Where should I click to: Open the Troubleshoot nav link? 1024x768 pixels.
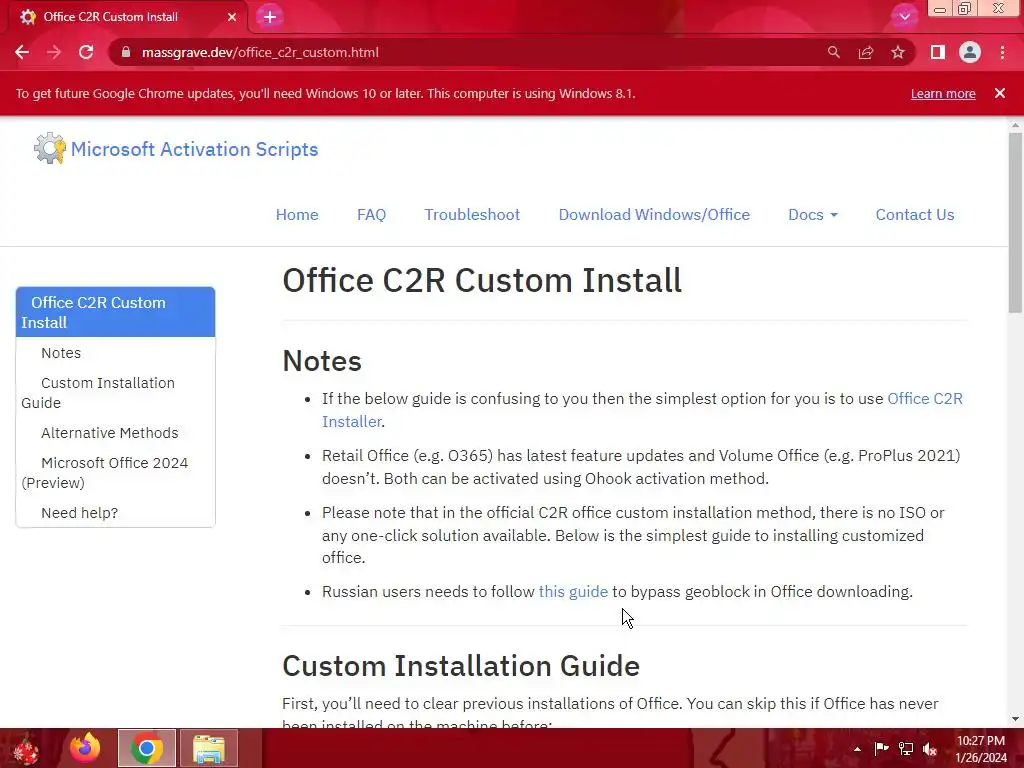pyautogui.click(x=472, y=215)
